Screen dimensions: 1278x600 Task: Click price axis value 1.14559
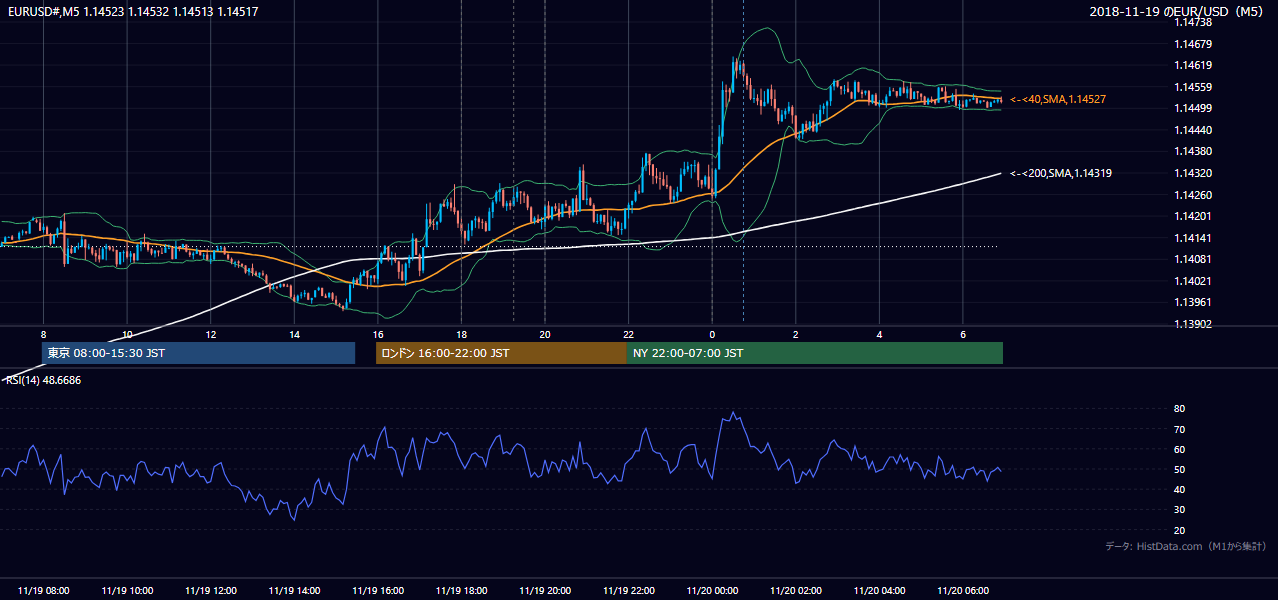click(x=1193, y=87)
